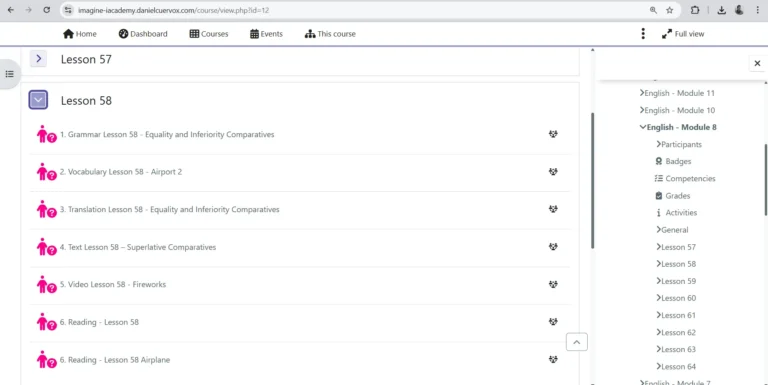Open Text Lesson 58 – Superlative Comparatives
Screen dimensions: 768x385
point(138,247)
